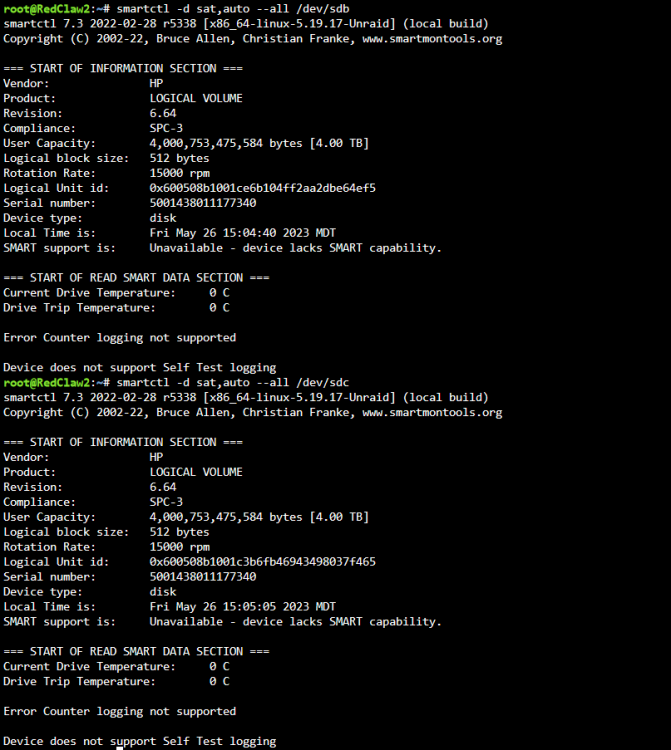Click the terminal cursor on the last line
Viewport: 671px width, 750px height.
[x=120, y=748]
